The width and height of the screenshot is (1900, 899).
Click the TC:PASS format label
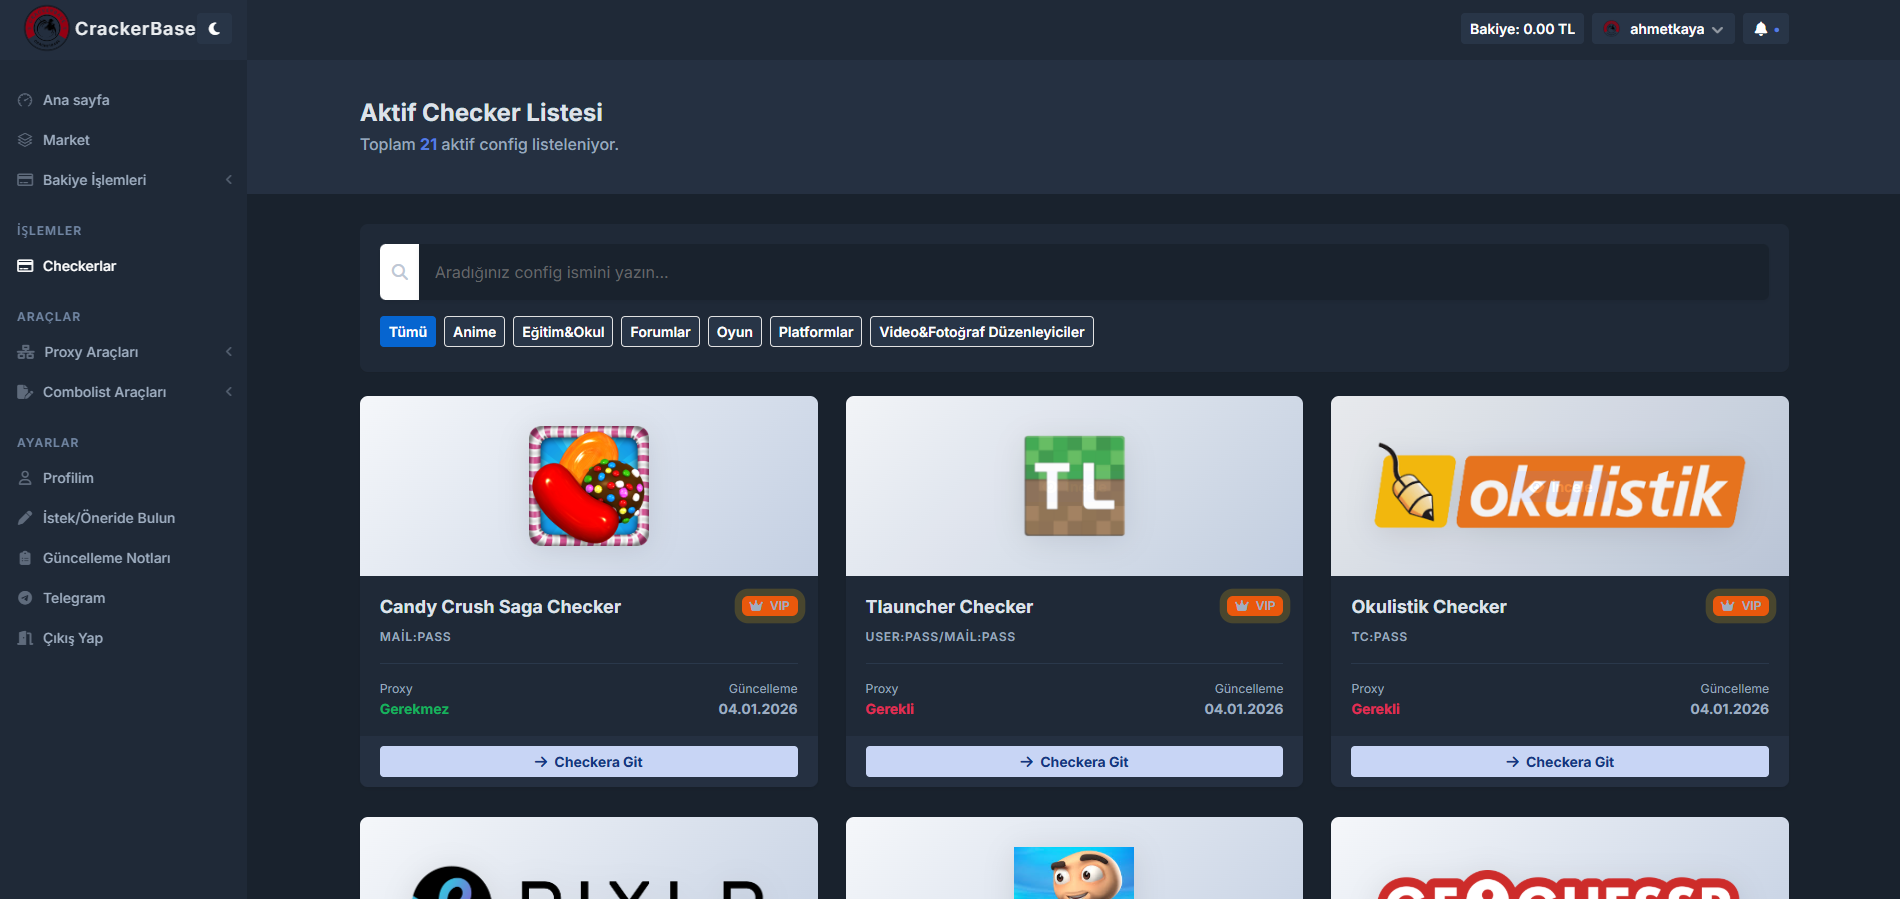tap(1379, 637)
